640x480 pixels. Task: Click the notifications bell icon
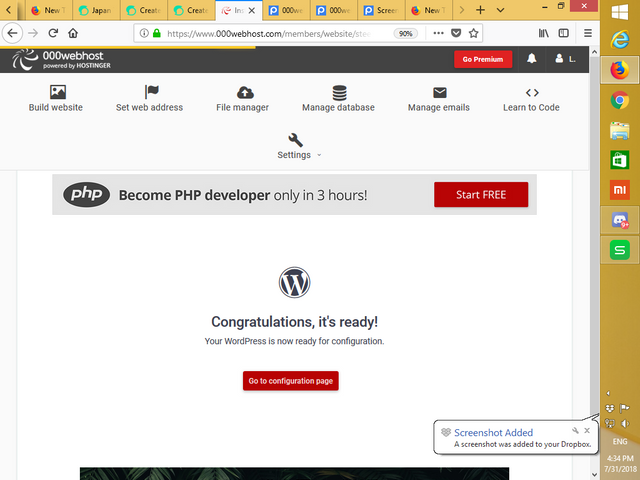(x=531, y=59)
